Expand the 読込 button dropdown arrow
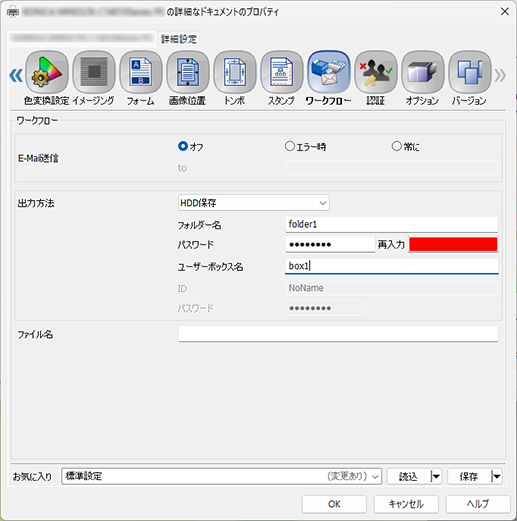 (435, 476)
